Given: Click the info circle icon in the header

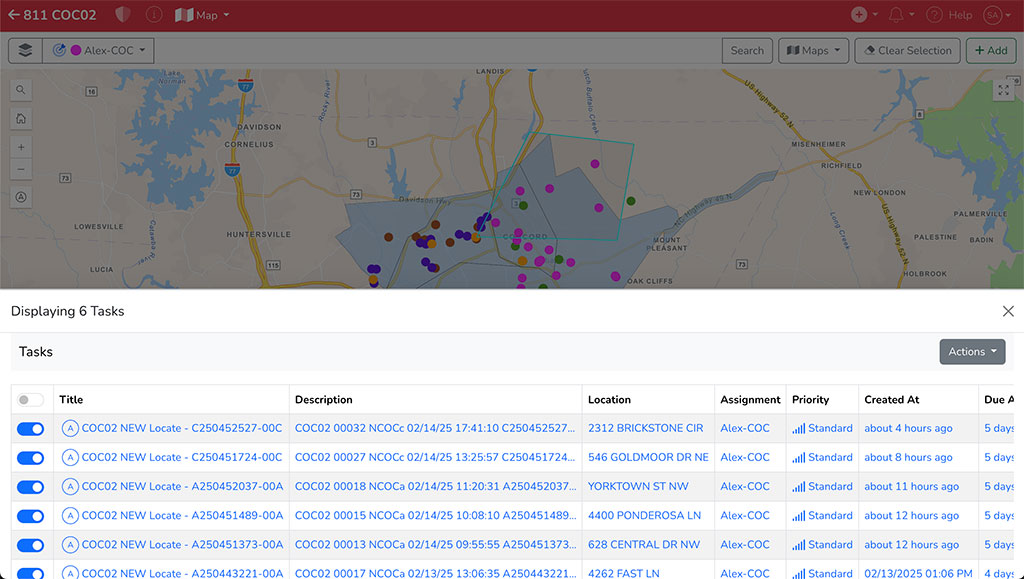Looking at the screenshot, I should tap(154, 15).
